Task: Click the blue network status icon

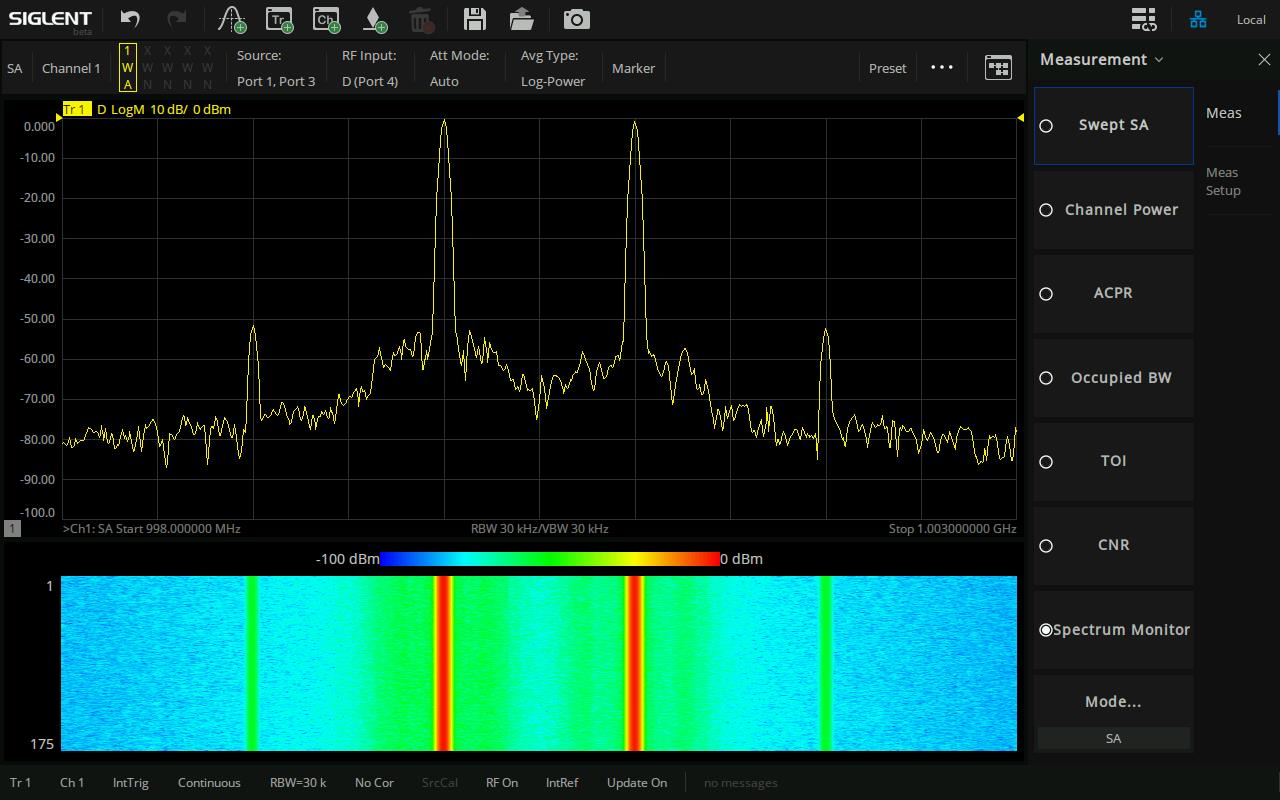Action: (x=1198, y=19)
